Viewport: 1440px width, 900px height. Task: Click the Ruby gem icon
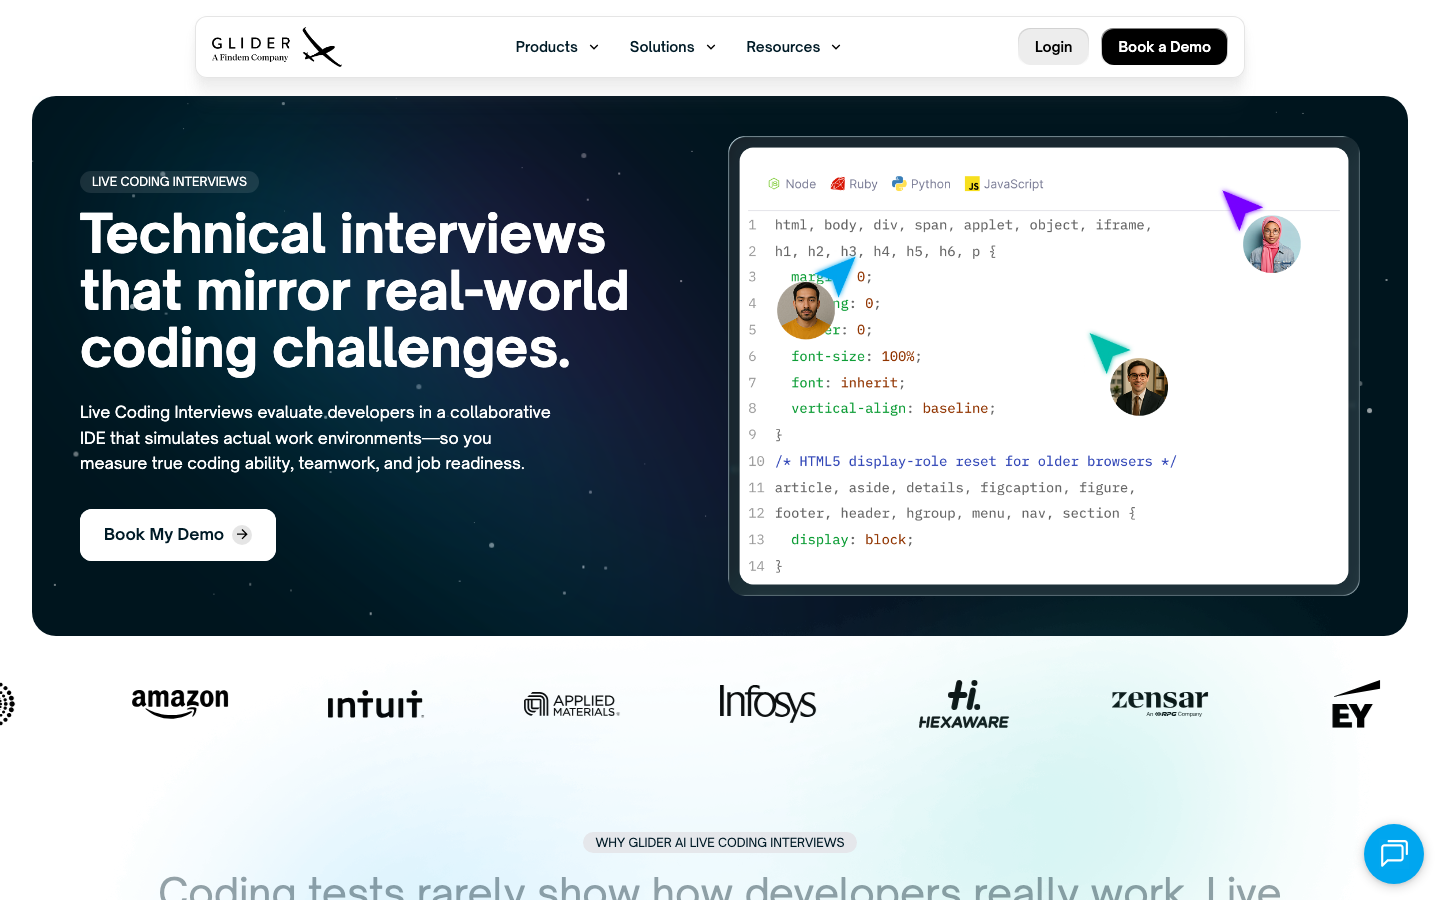pyautogui.click(x=838, y=184)
